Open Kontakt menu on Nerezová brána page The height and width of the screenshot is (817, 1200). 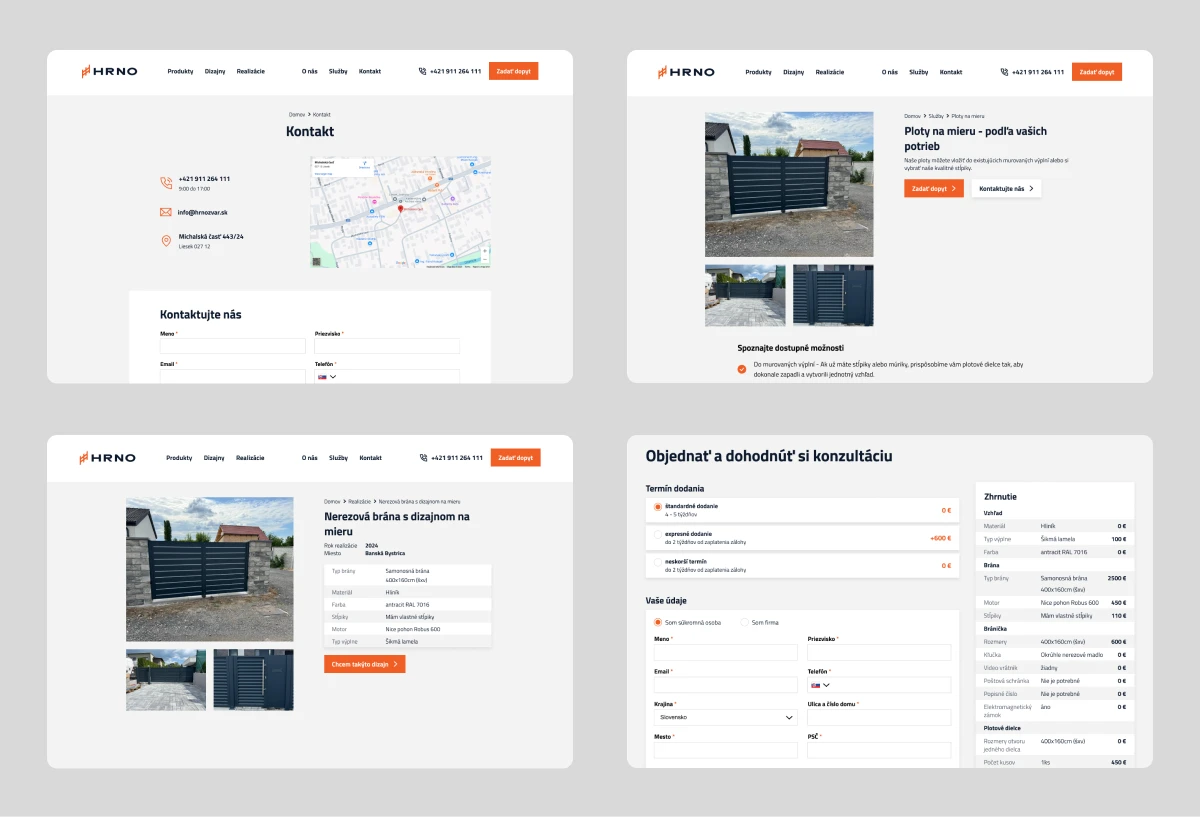[x=371, y=458]
